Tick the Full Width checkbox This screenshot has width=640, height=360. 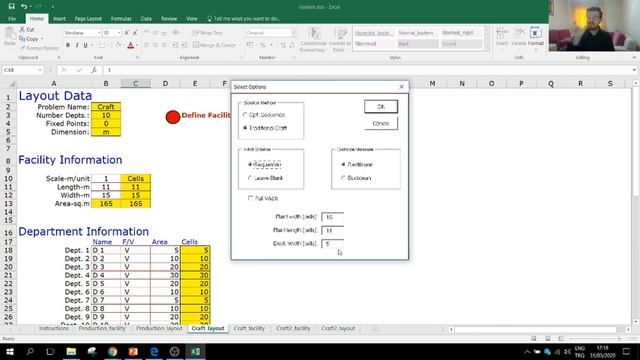pyautogui.click(x=250, y=198)
